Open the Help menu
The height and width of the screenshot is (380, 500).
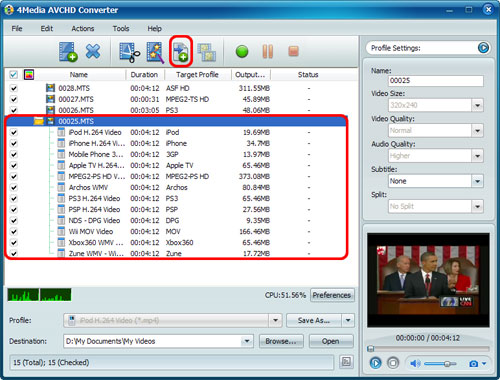(154, 28)
